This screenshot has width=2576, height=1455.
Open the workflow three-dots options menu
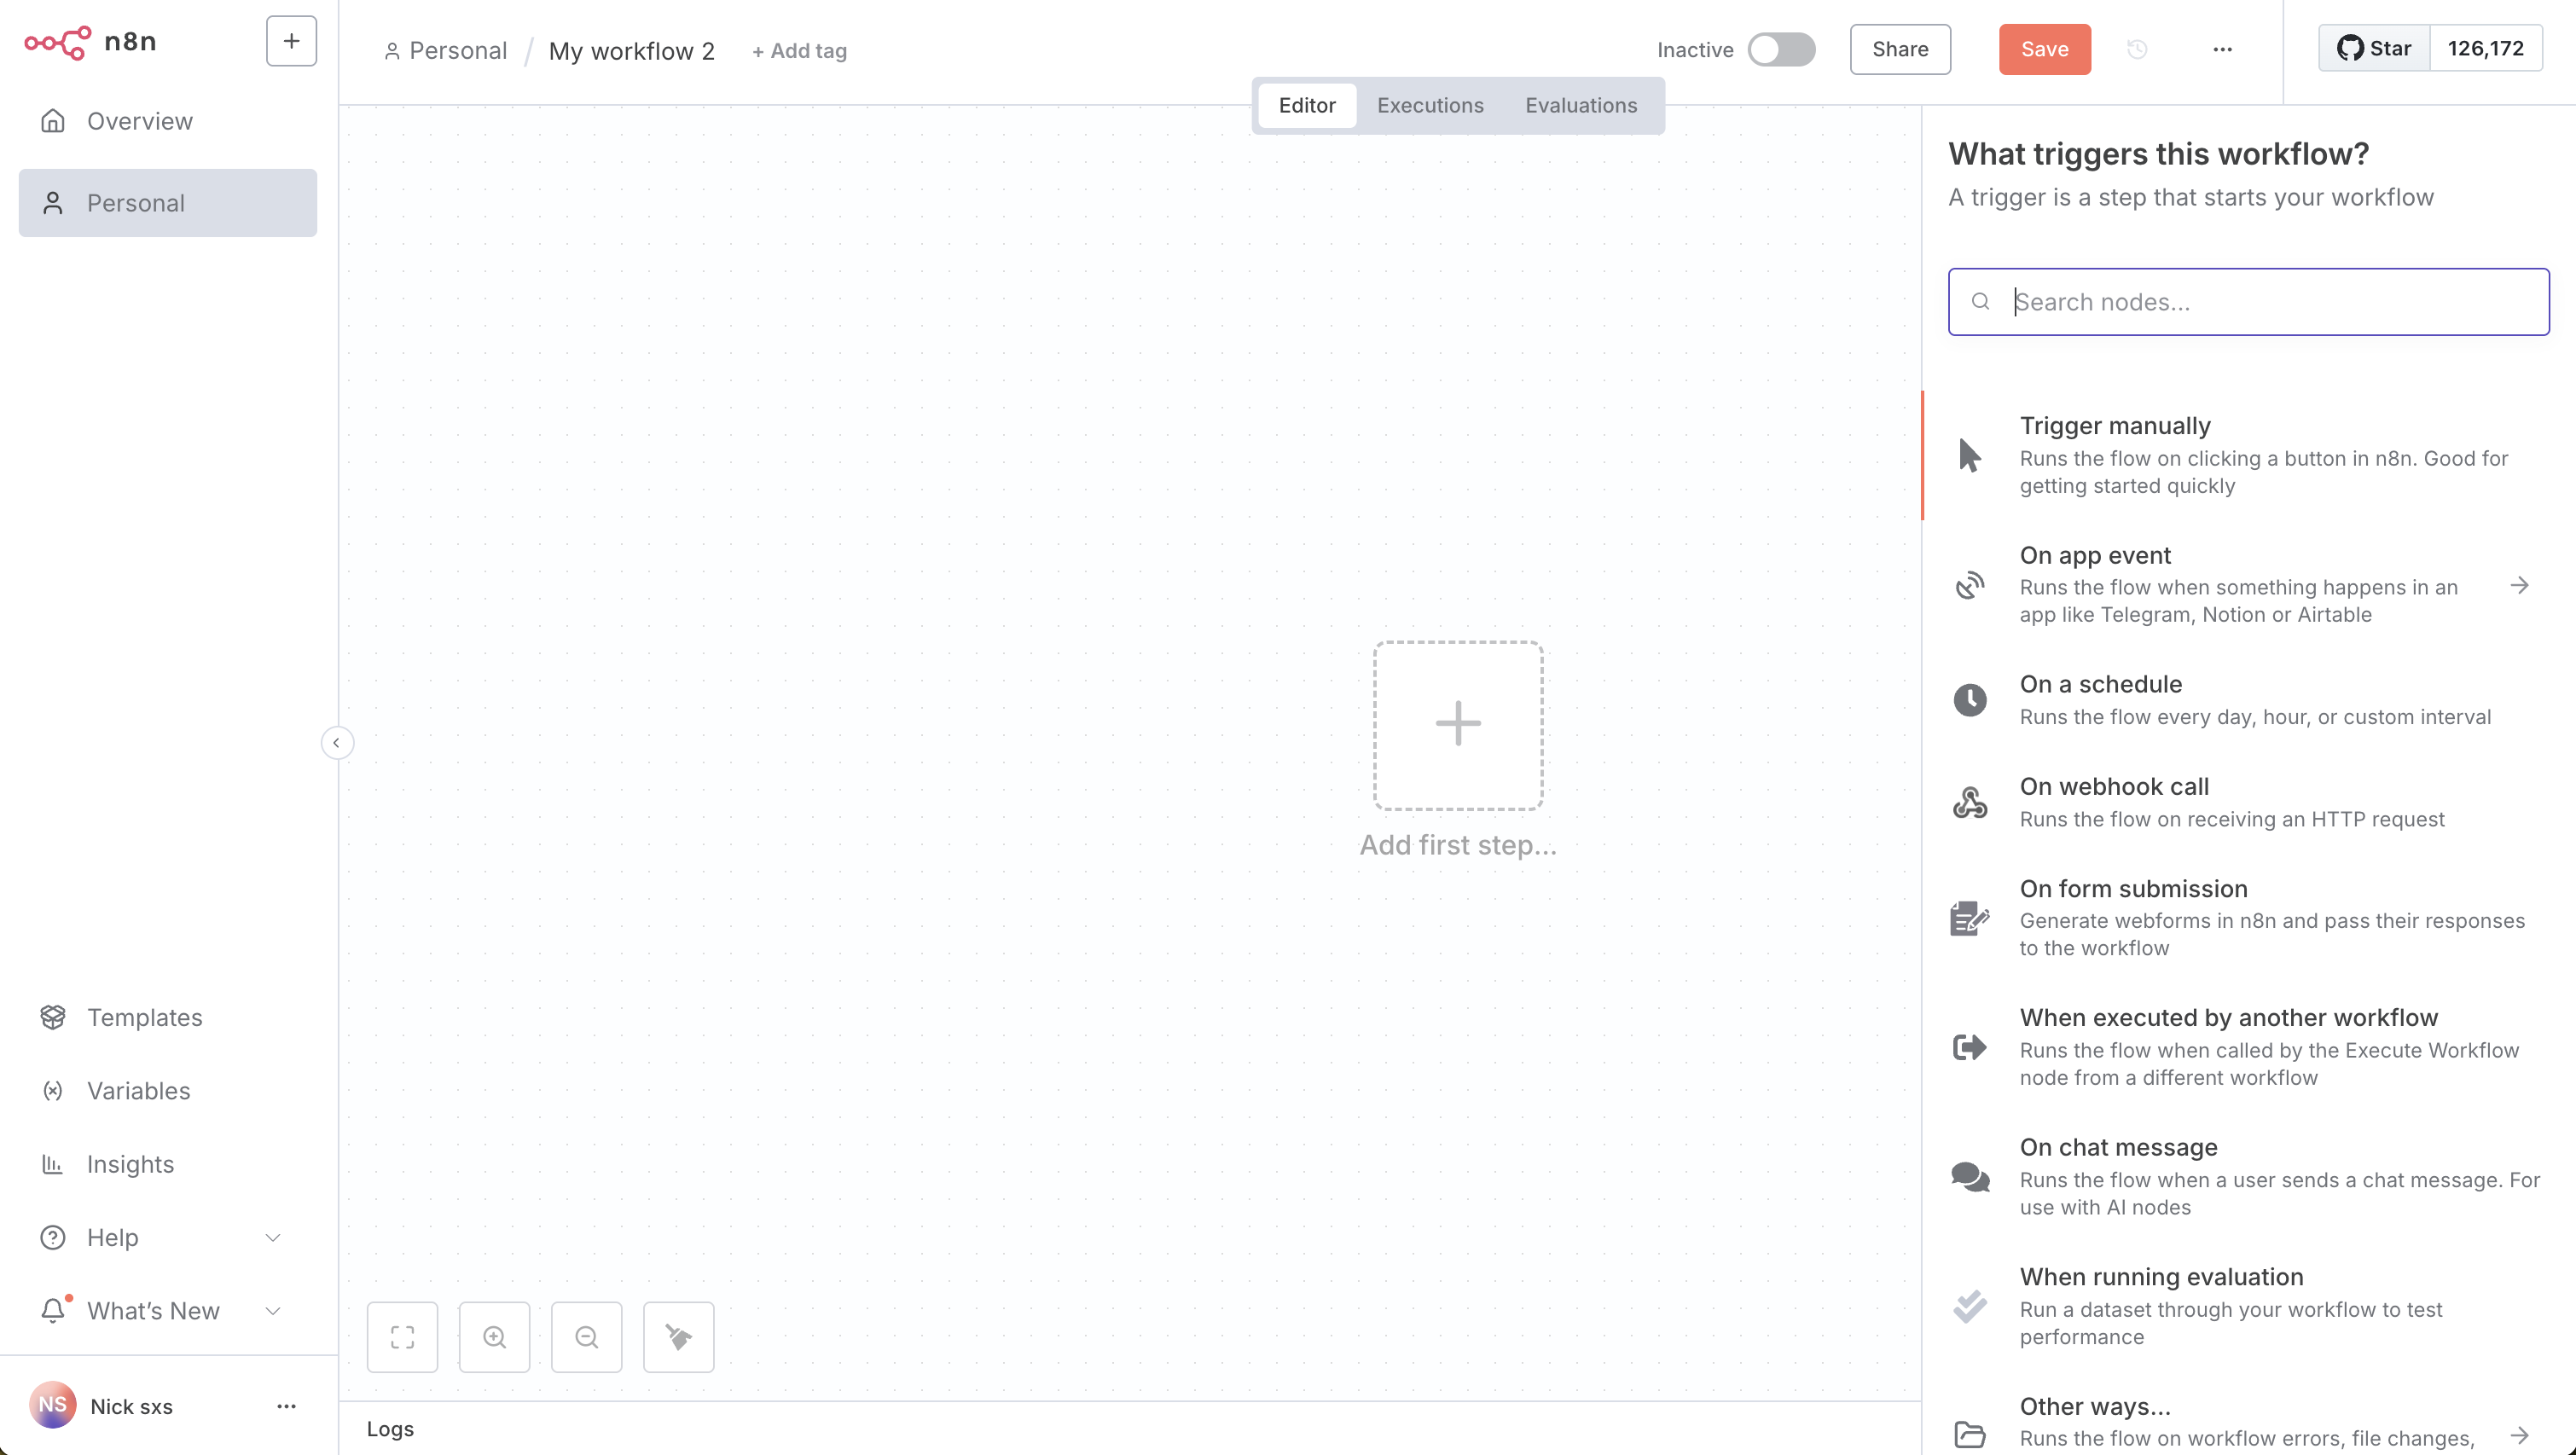click(x=2222, y=49)
